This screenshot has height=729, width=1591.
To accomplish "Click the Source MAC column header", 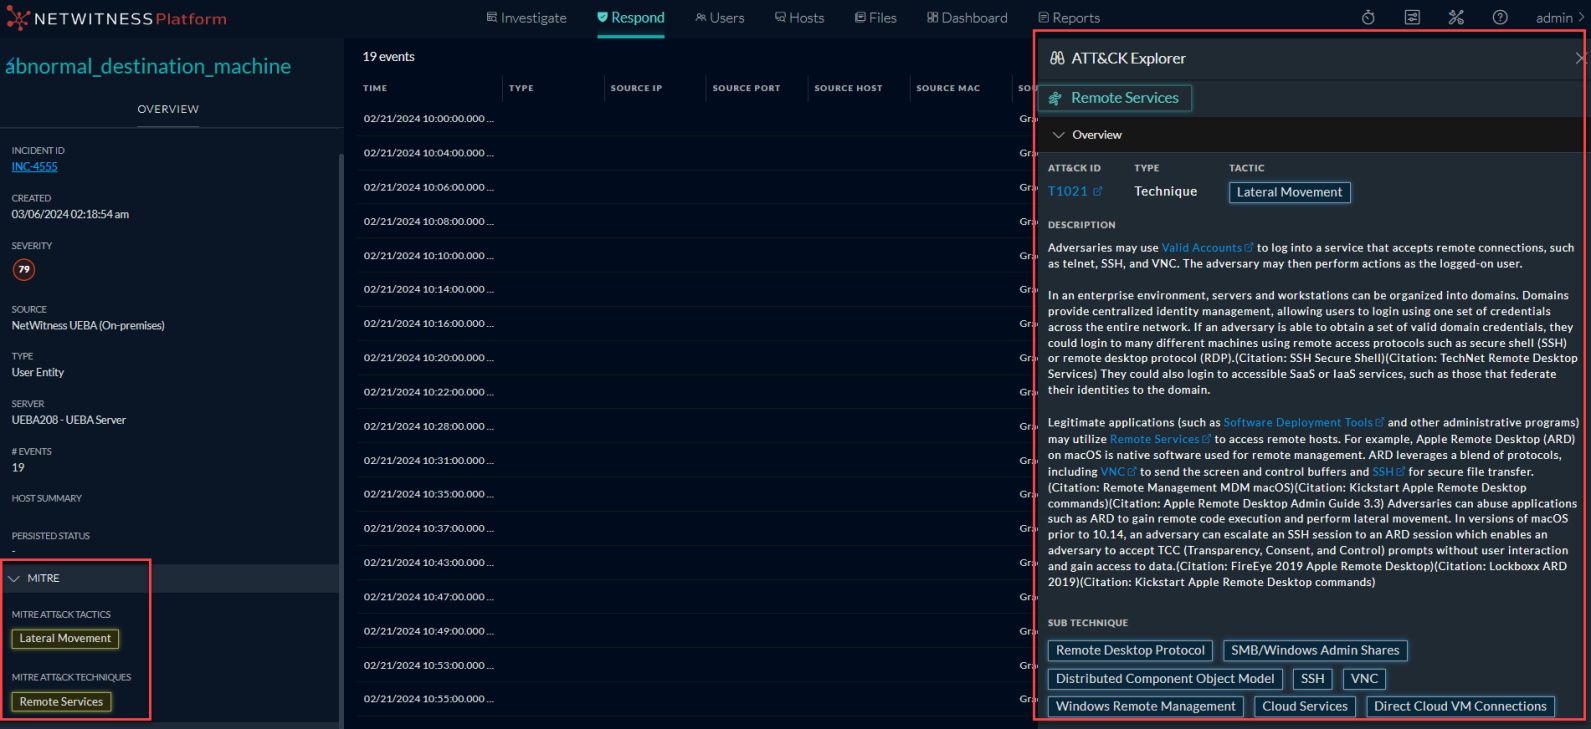I will click(948, 88).
